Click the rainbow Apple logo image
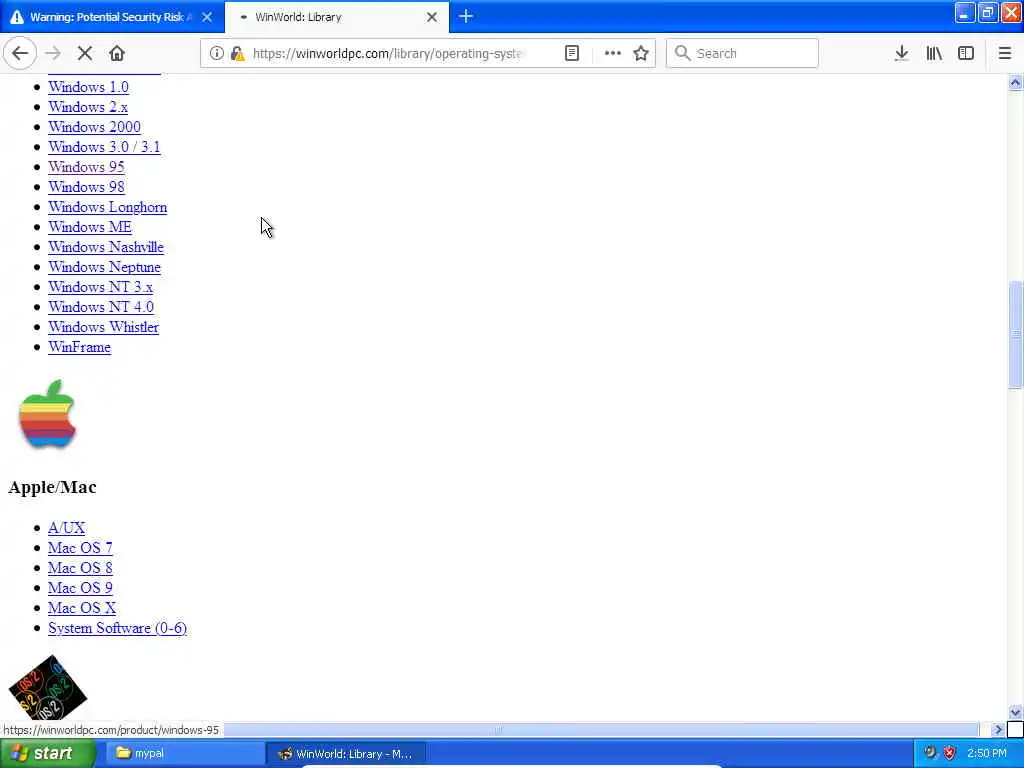Screen dimensions: 1024x768 click(x=48, y=415)
